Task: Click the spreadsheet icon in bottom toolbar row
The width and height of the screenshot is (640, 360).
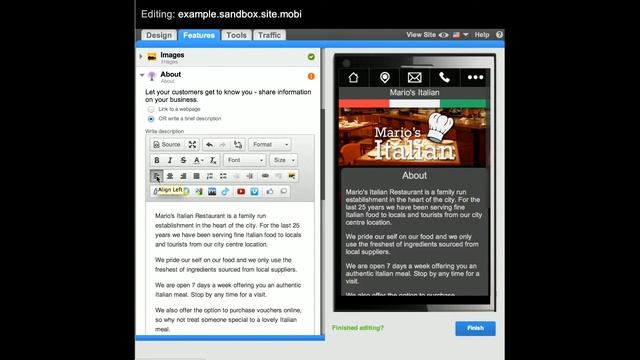Action: click(x=199, y=191)
